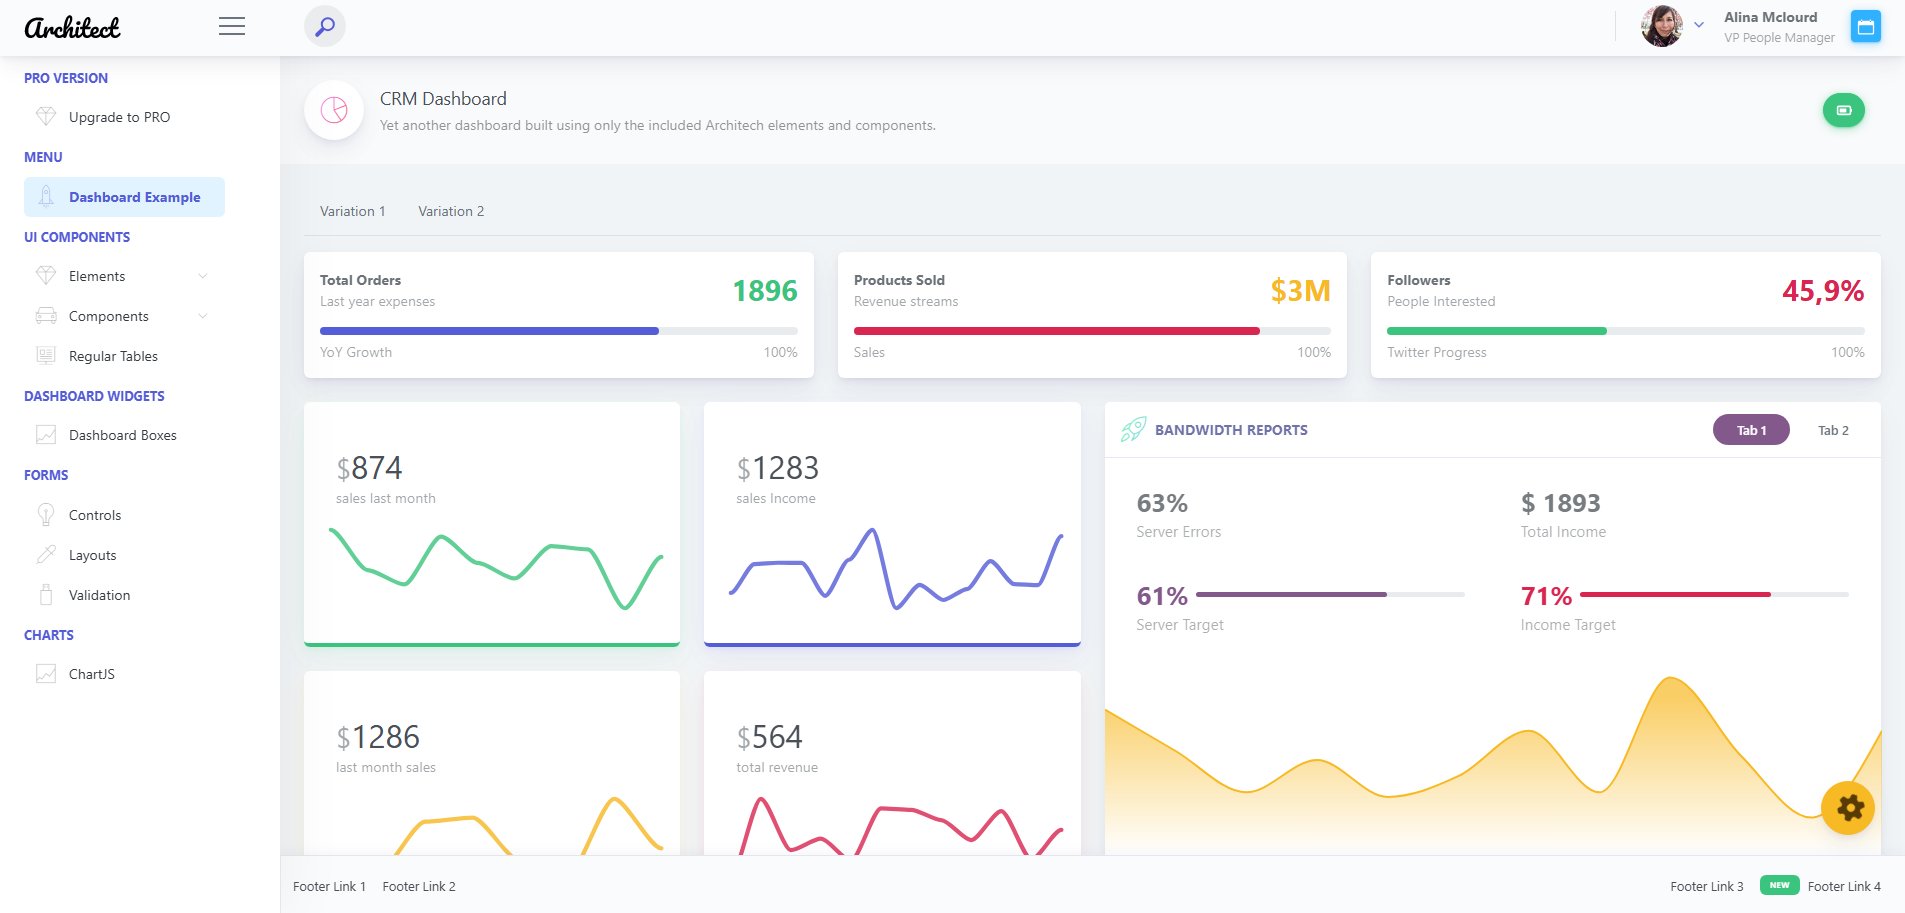Toggle the hamburger sidebar menu
Image resolution: width=1905 pixels, height=913 pixels.
coord(232,27)
